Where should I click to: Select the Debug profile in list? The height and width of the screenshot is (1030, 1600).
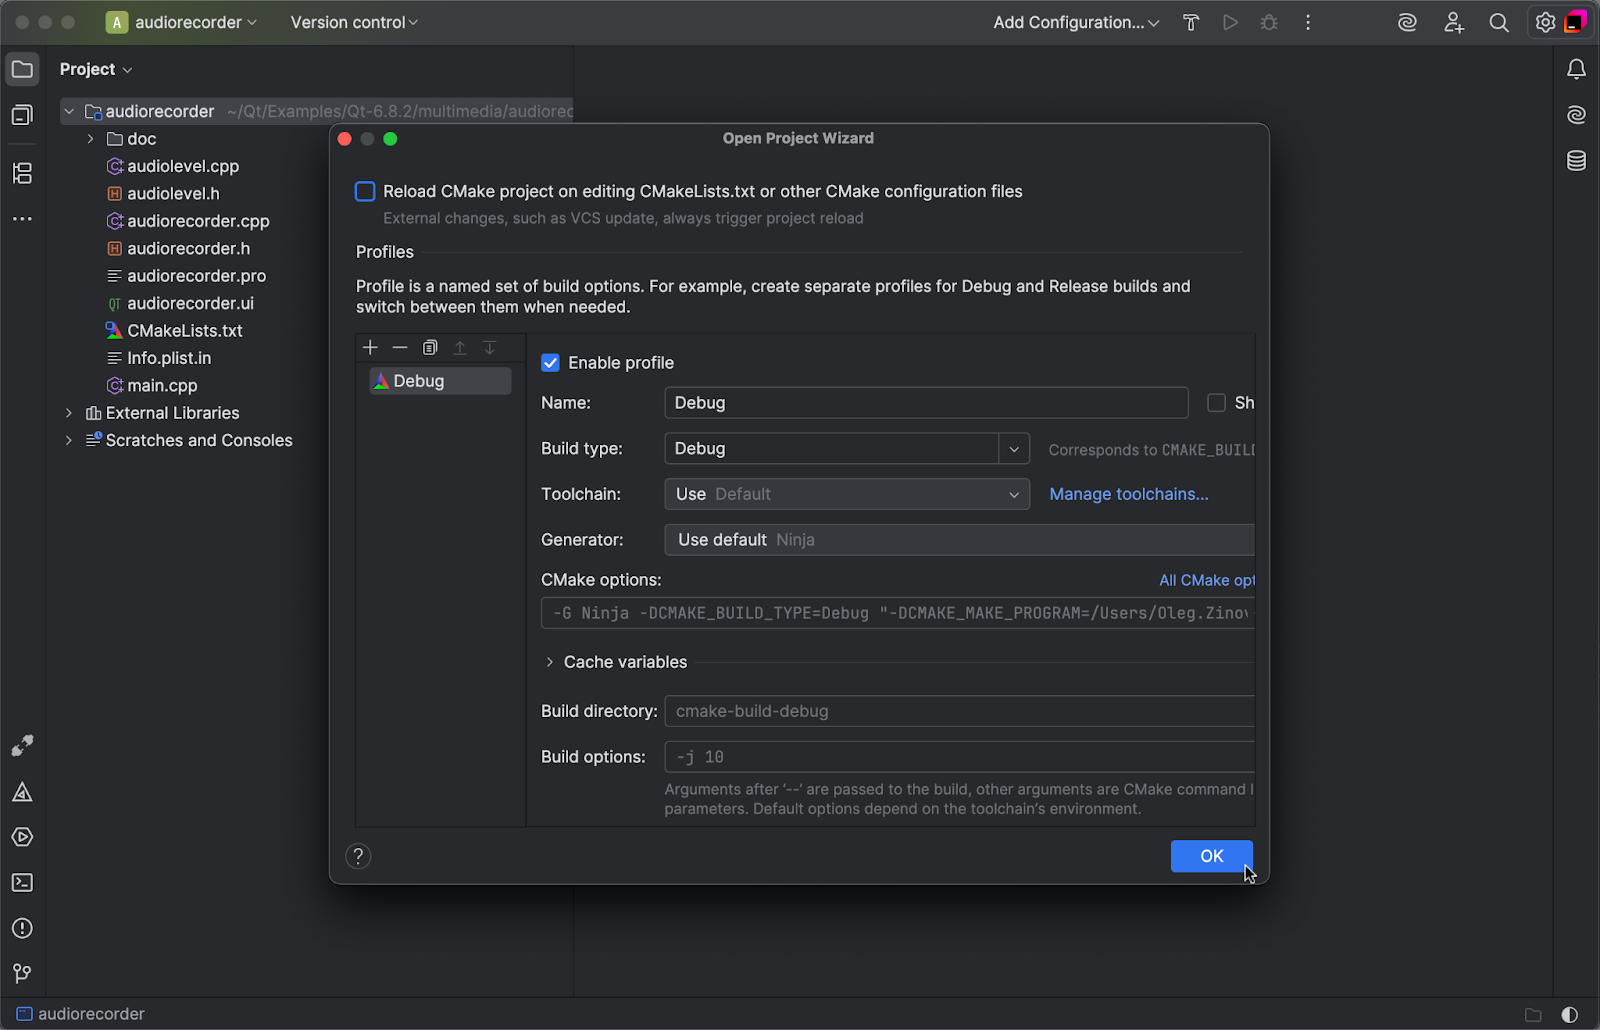click(x=440, y=381)
